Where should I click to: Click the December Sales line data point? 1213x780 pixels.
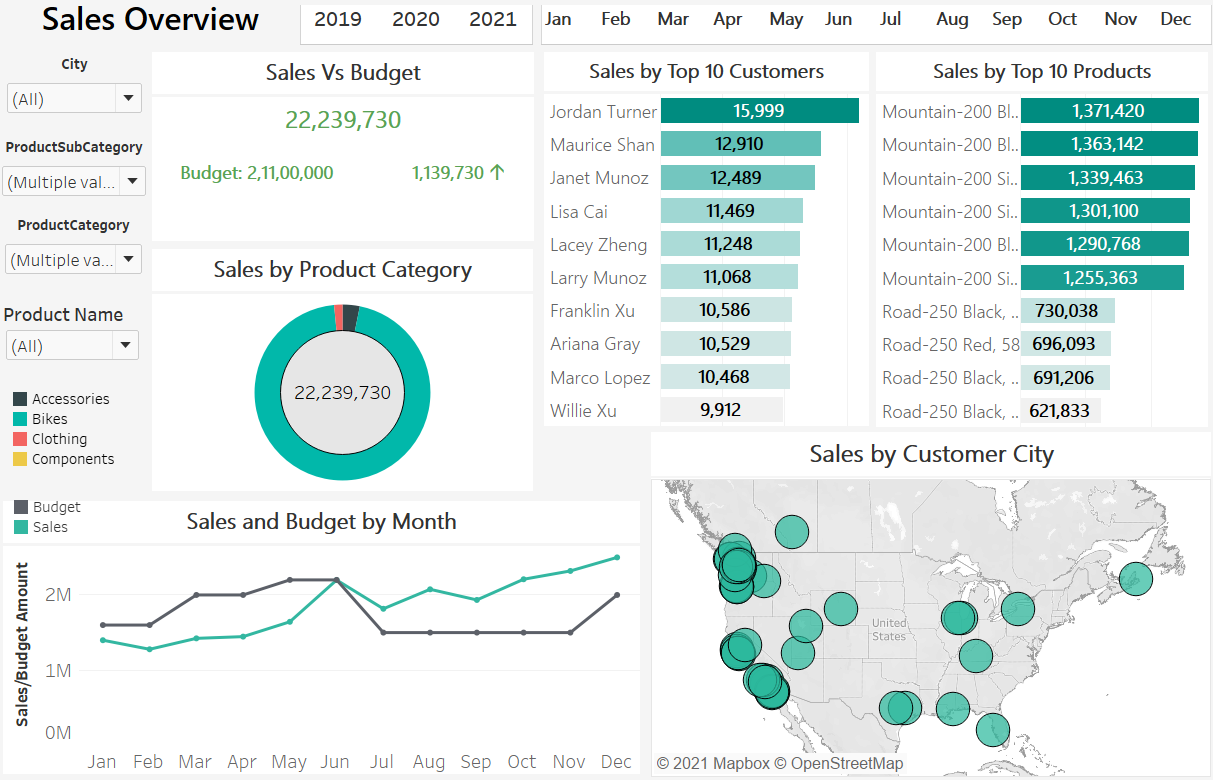617,557
